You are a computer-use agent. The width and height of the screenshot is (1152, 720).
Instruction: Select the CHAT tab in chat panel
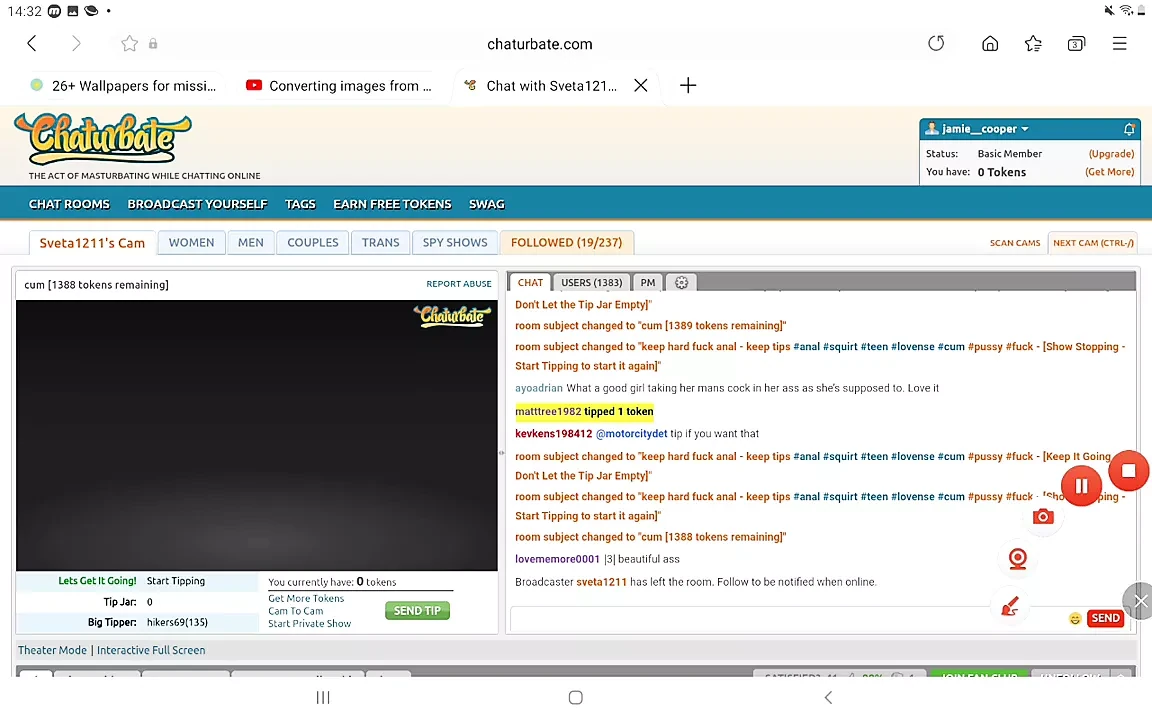point(530,283)
